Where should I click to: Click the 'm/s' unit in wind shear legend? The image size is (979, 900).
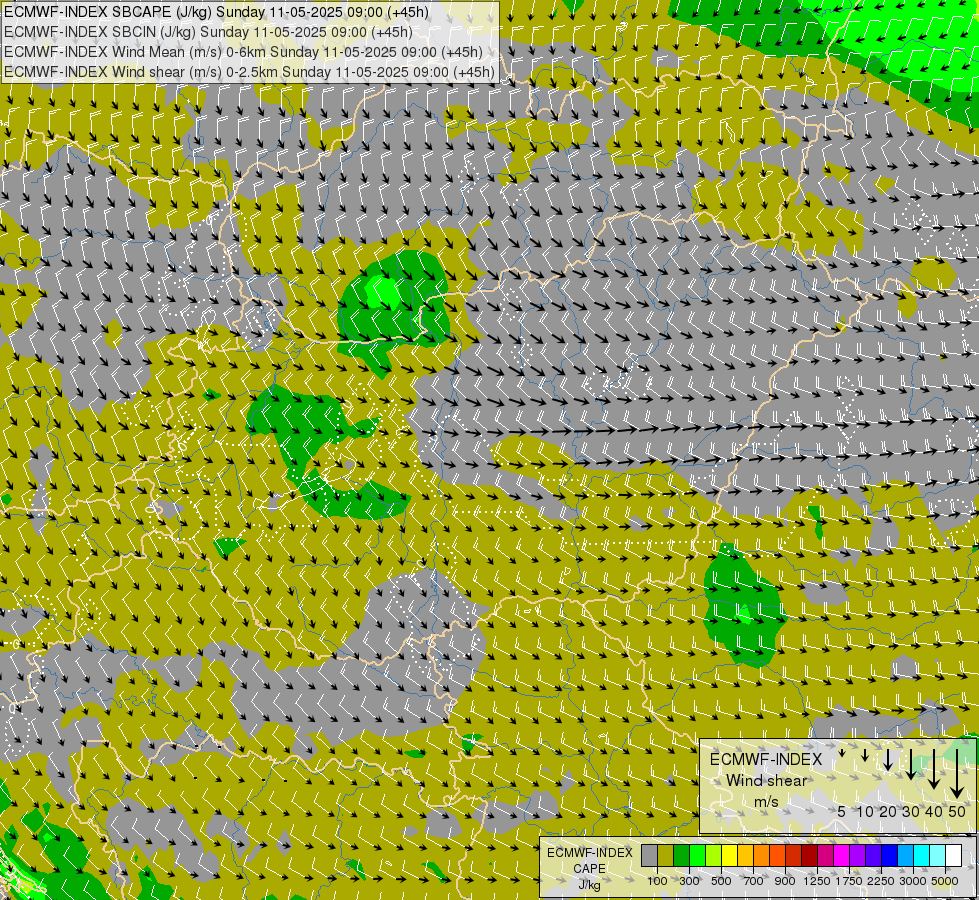coord(766,802)
